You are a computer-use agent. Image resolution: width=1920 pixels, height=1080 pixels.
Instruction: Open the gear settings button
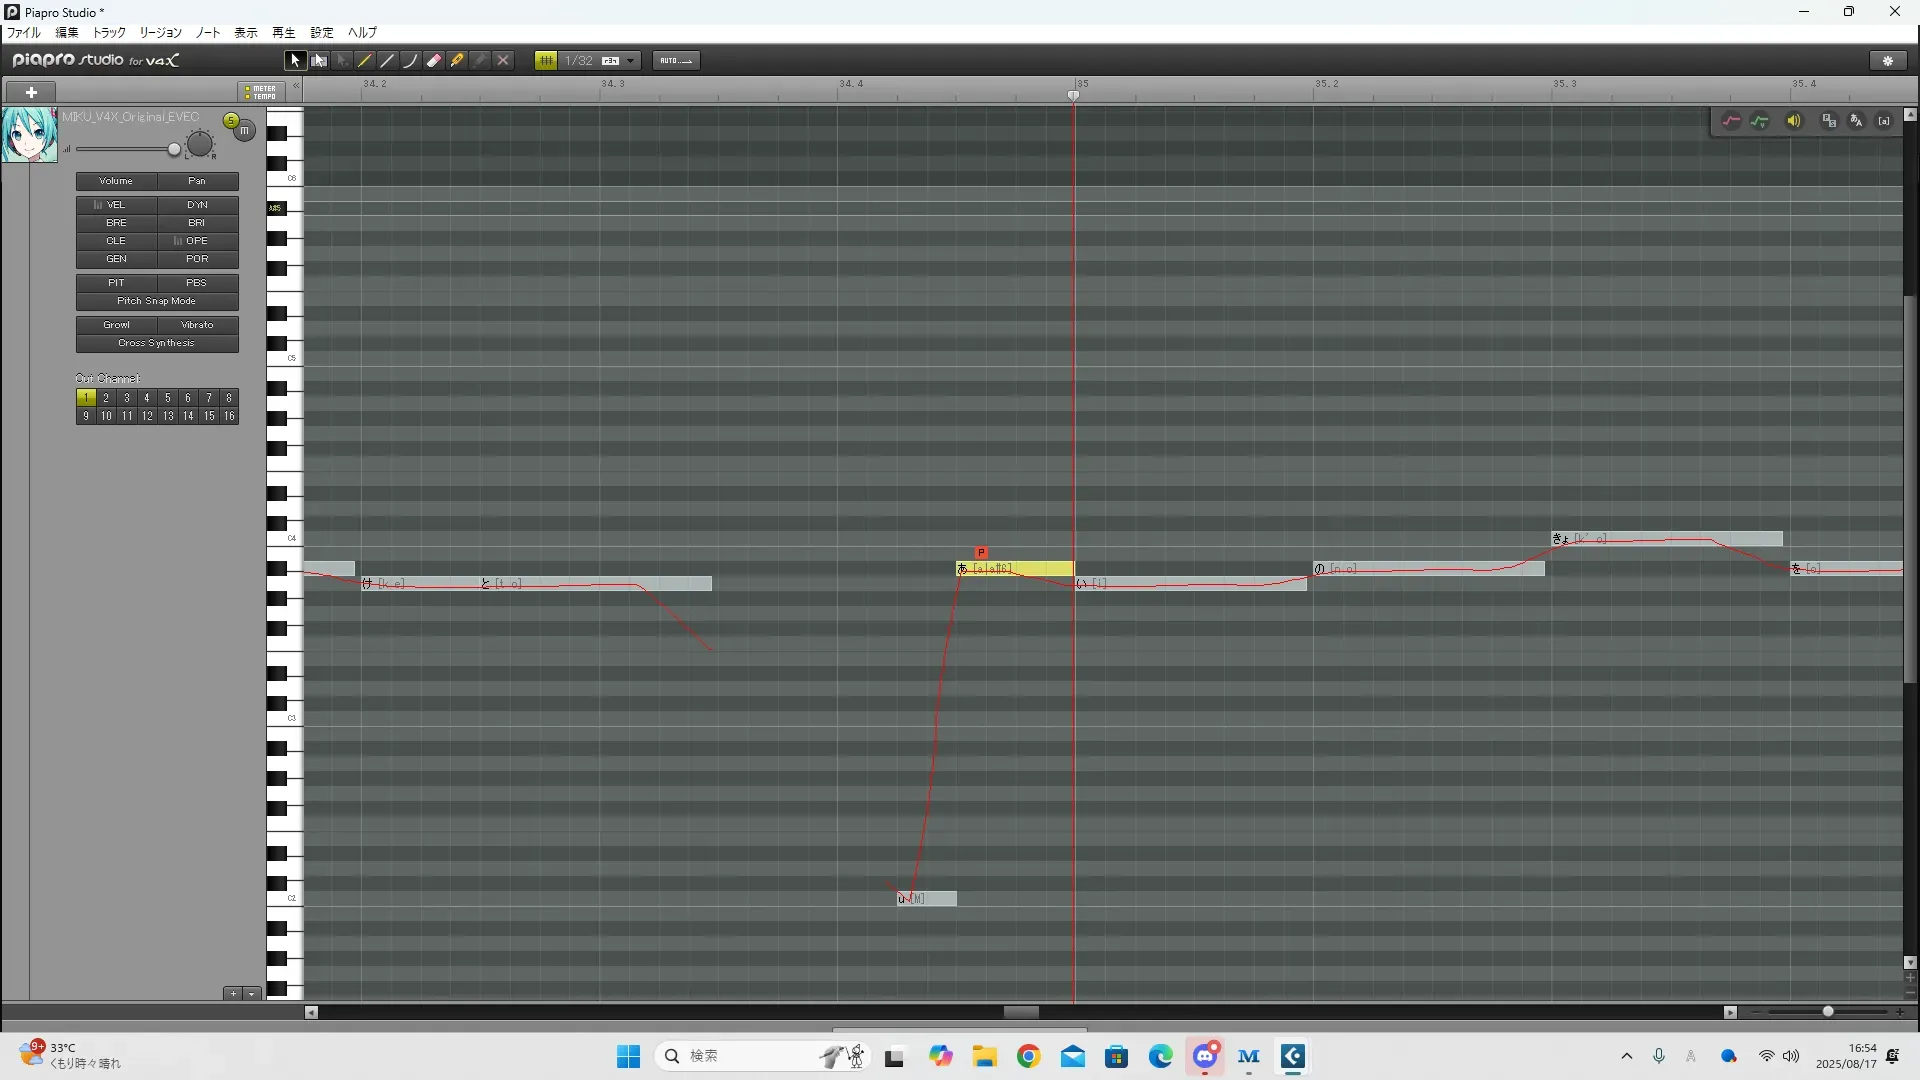1888,61
